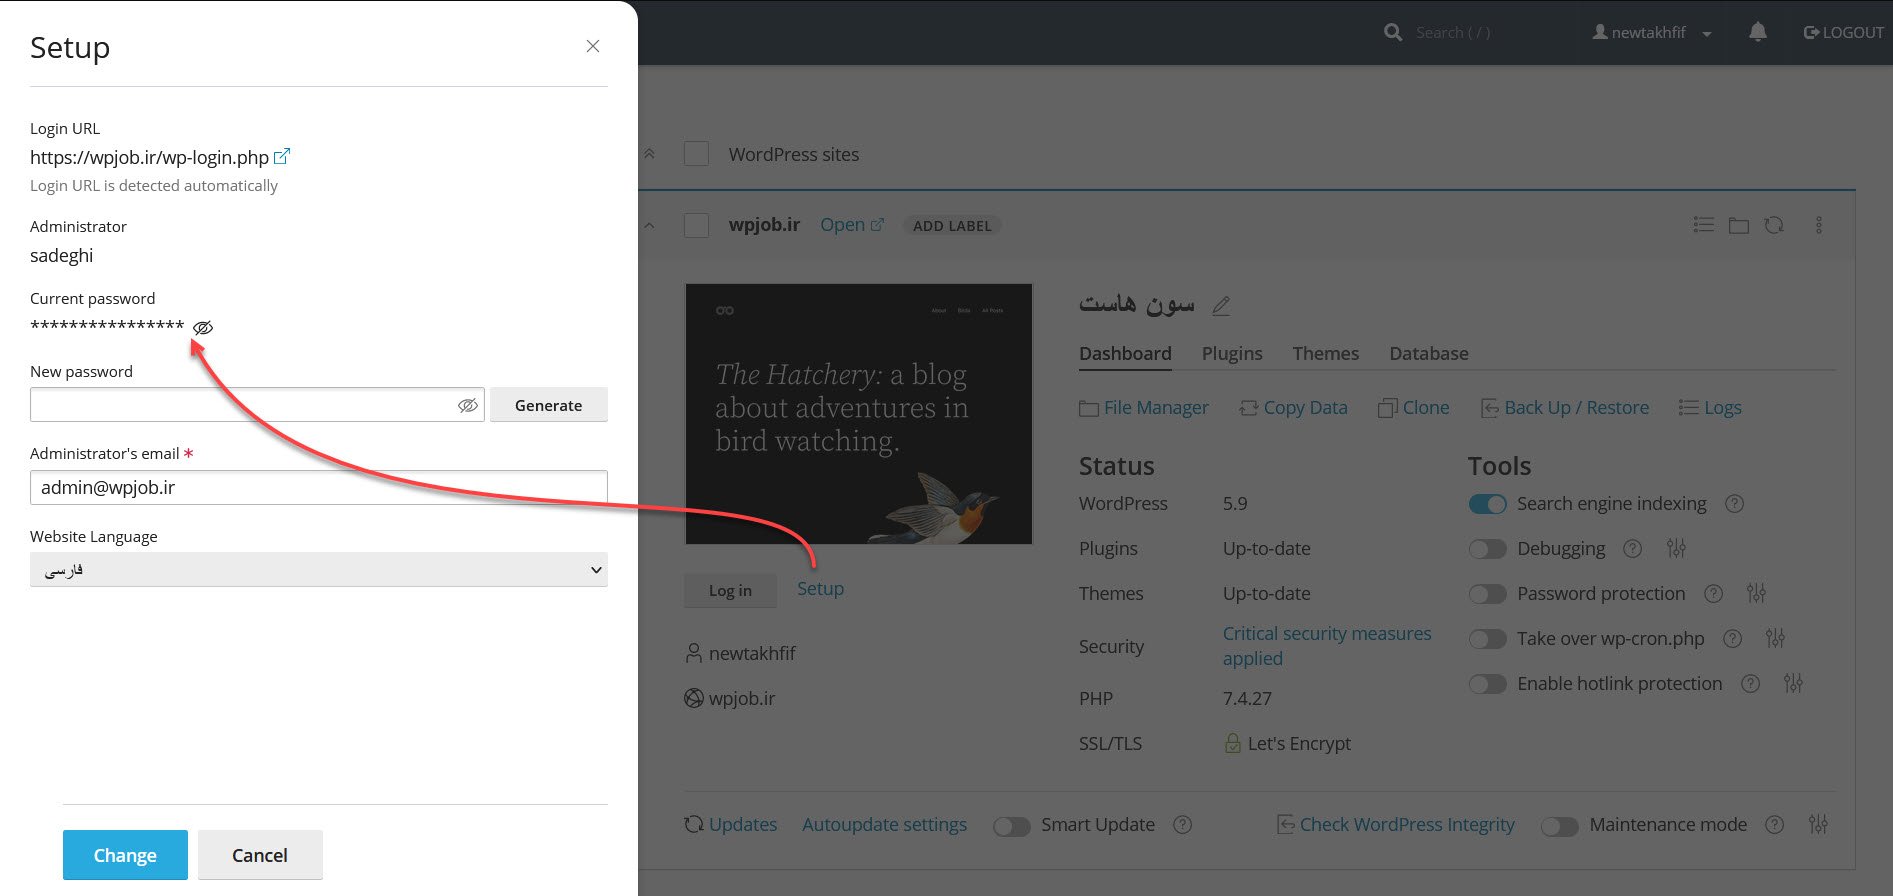Show help for Smart Update
The width and height of the screenshot is (1893, 896).
(1182, 825)
